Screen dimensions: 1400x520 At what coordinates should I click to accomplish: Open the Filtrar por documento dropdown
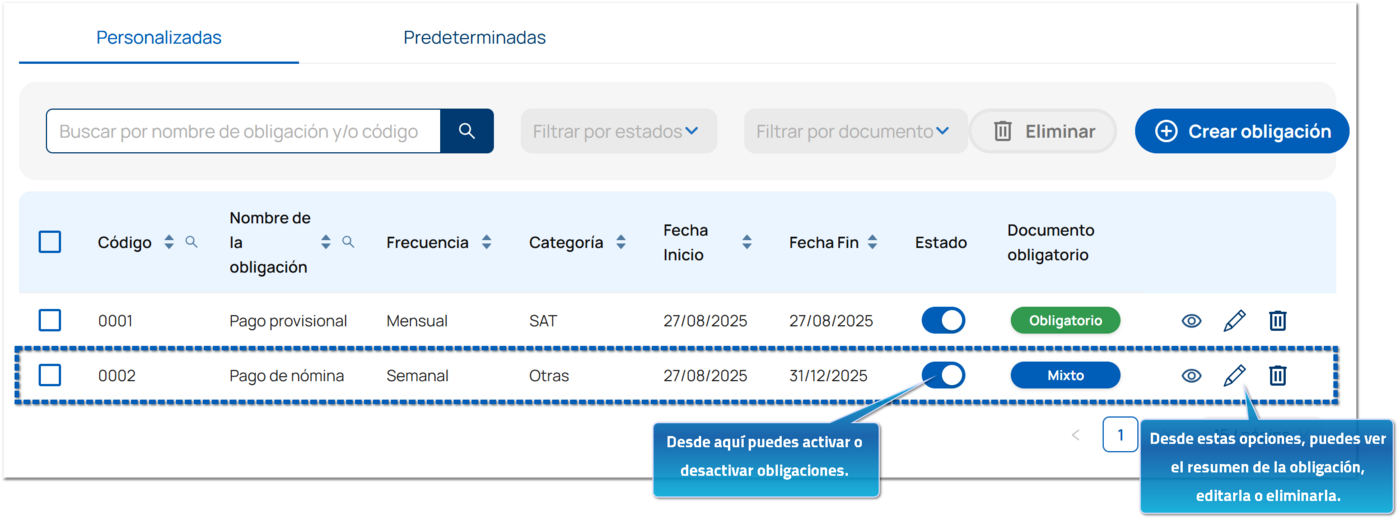tap(855, 131)
